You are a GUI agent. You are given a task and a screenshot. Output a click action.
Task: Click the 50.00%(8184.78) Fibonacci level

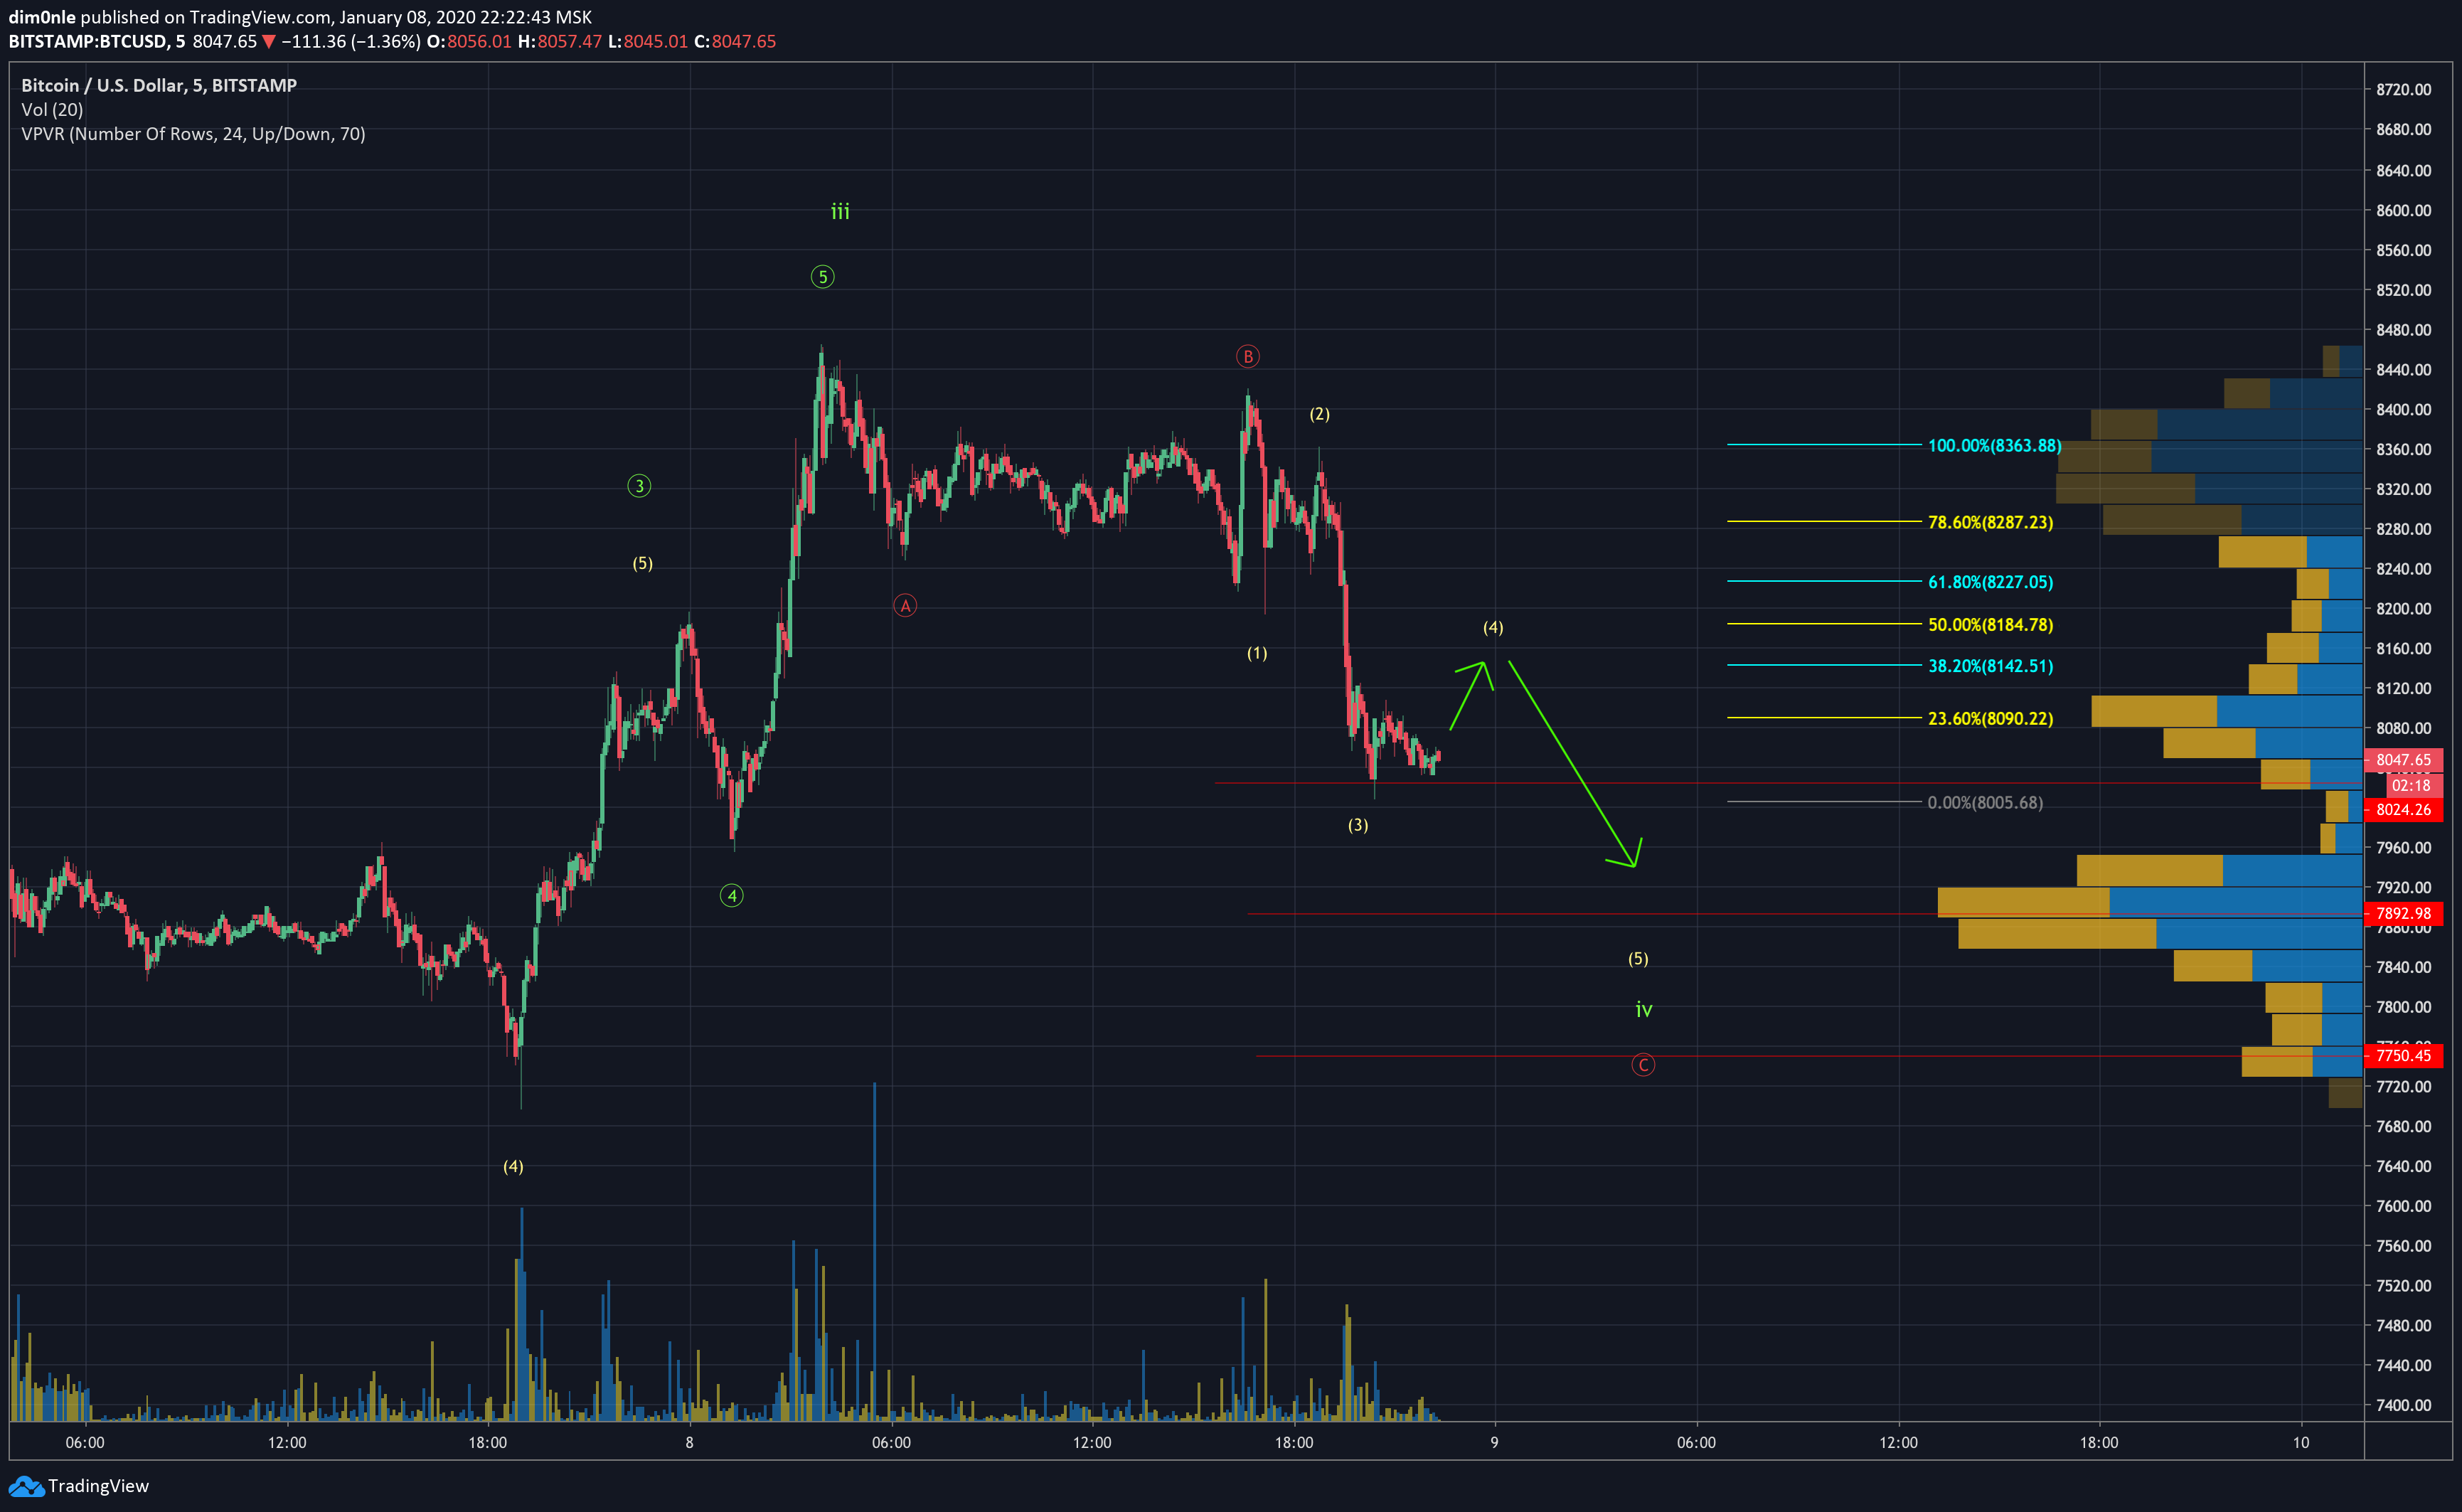(x=1990, y=624)
